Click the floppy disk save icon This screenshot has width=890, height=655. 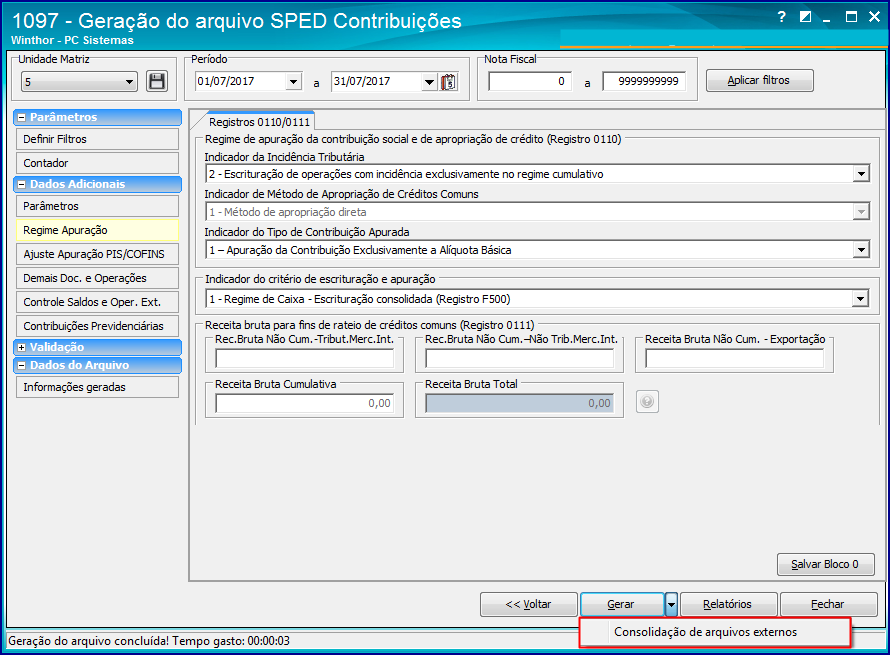point(157,81)
